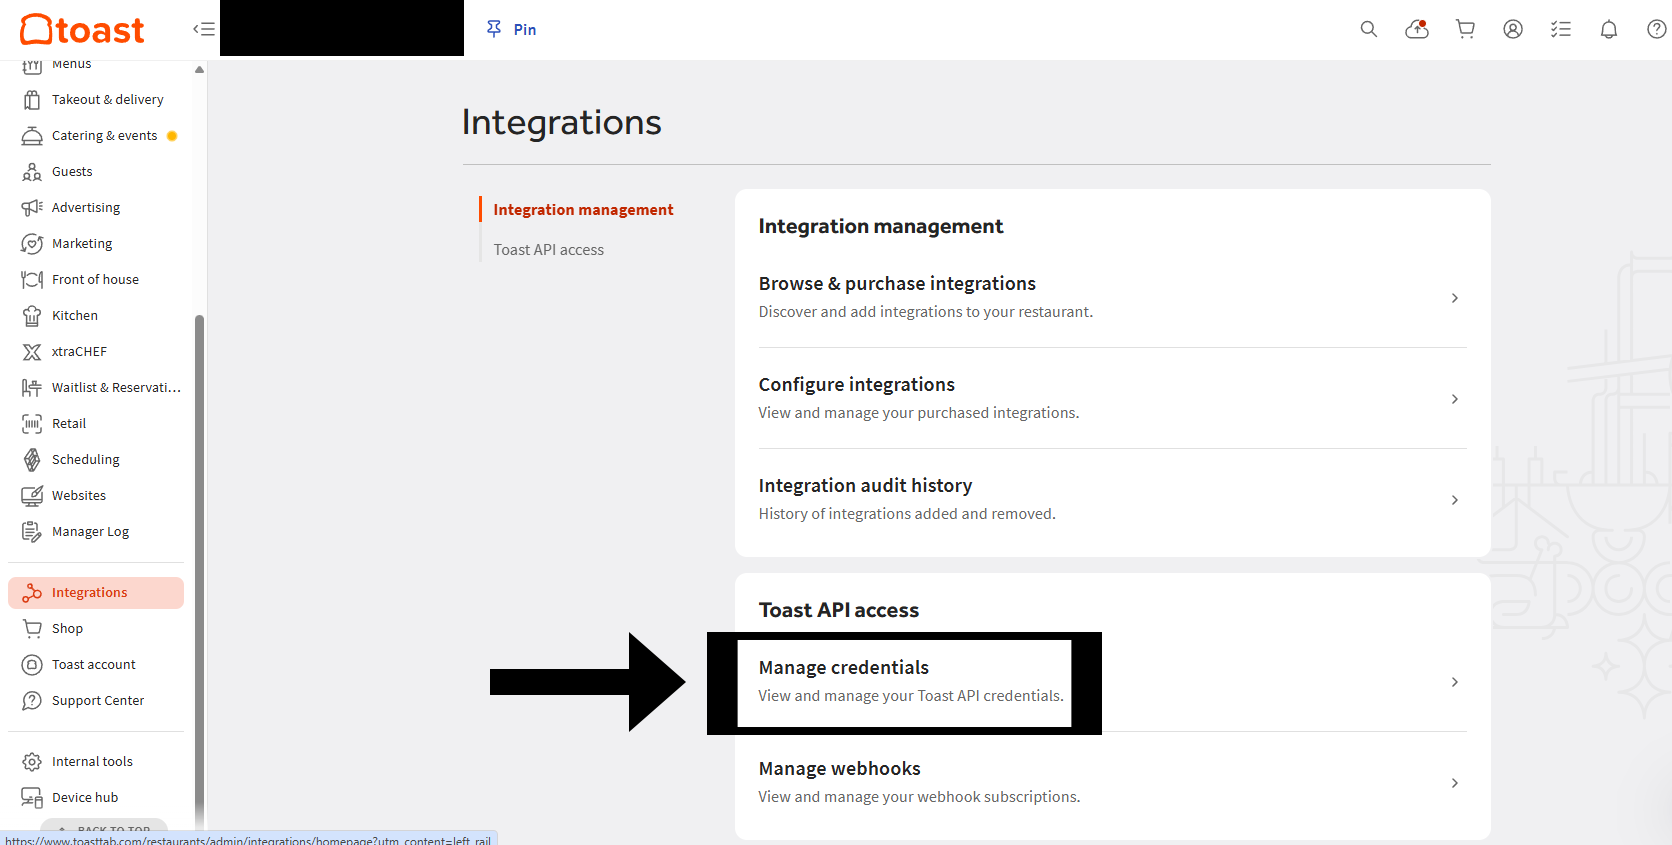The image size is (1672, 845).
Task: Click the Retail barcode icon
Action: pos(32,424)
